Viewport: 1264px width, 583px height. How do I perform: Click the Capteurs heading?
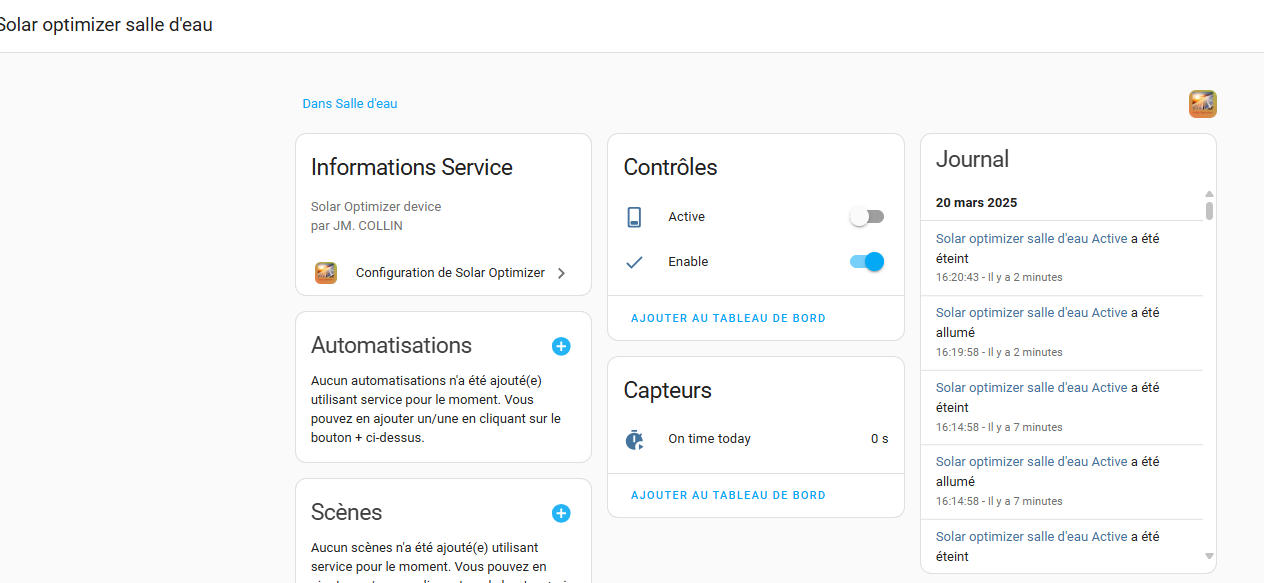coord(668,391)
